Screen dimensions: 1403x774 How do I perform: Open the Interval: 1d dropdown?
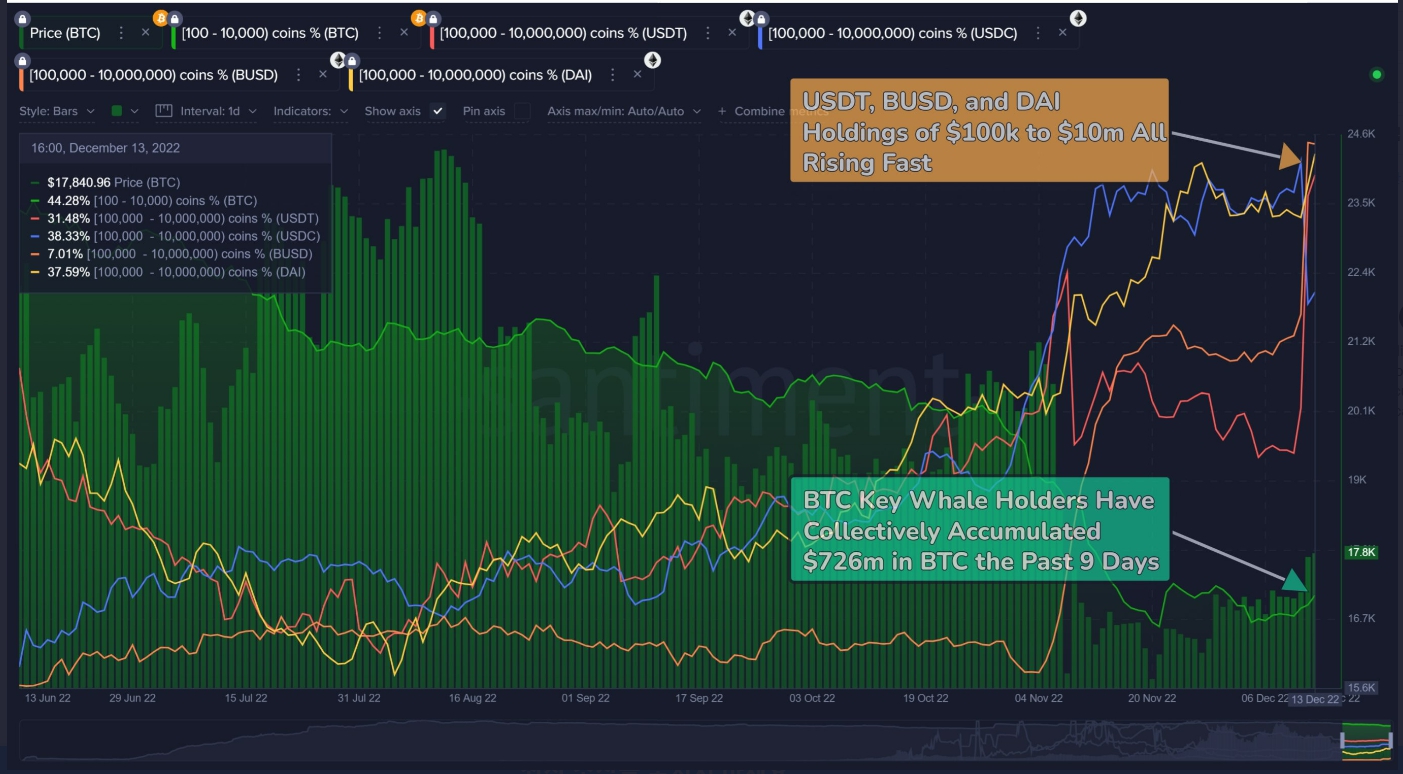pyautogui.click(x=214, y=111)
